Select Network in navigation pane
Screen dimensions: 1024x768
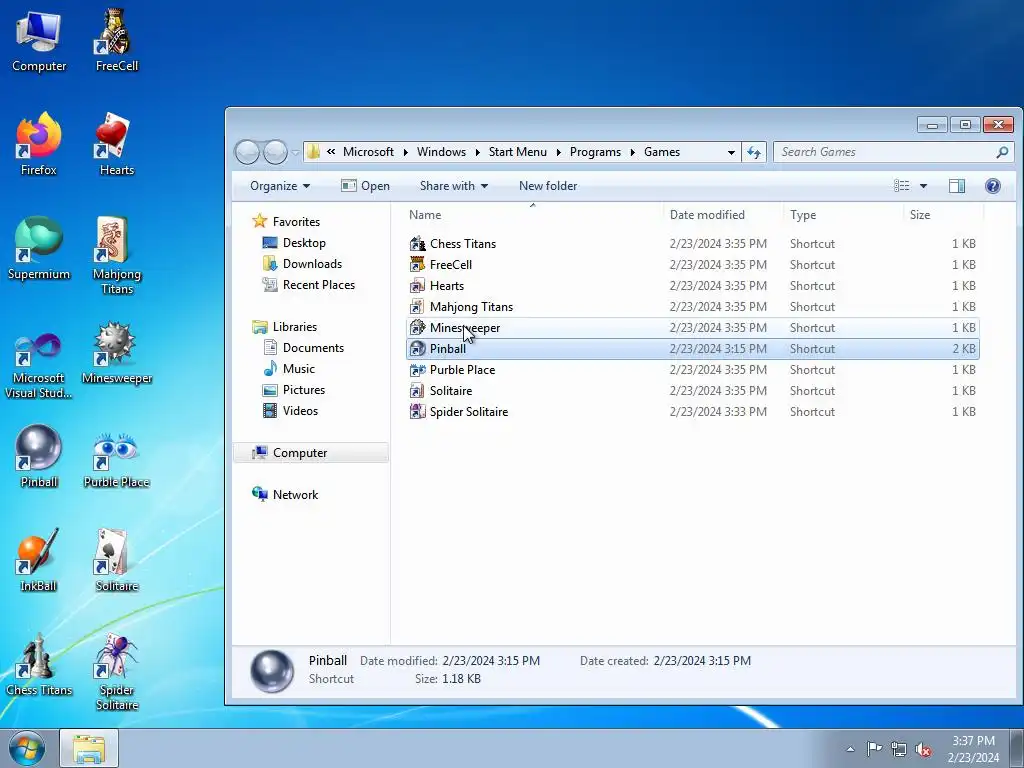[285, 494]
